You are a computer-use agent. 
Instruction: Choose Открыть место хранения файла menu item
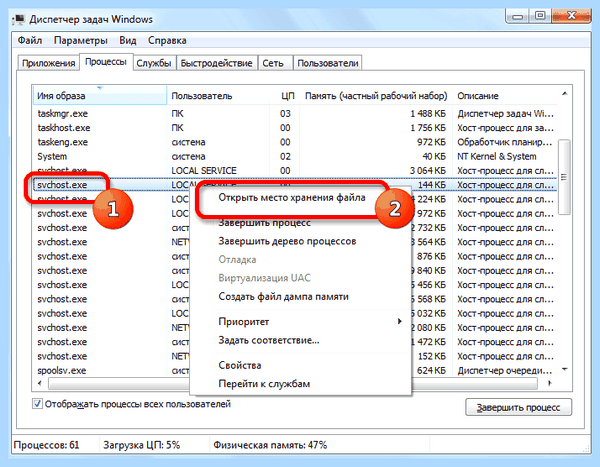[292, 198]
